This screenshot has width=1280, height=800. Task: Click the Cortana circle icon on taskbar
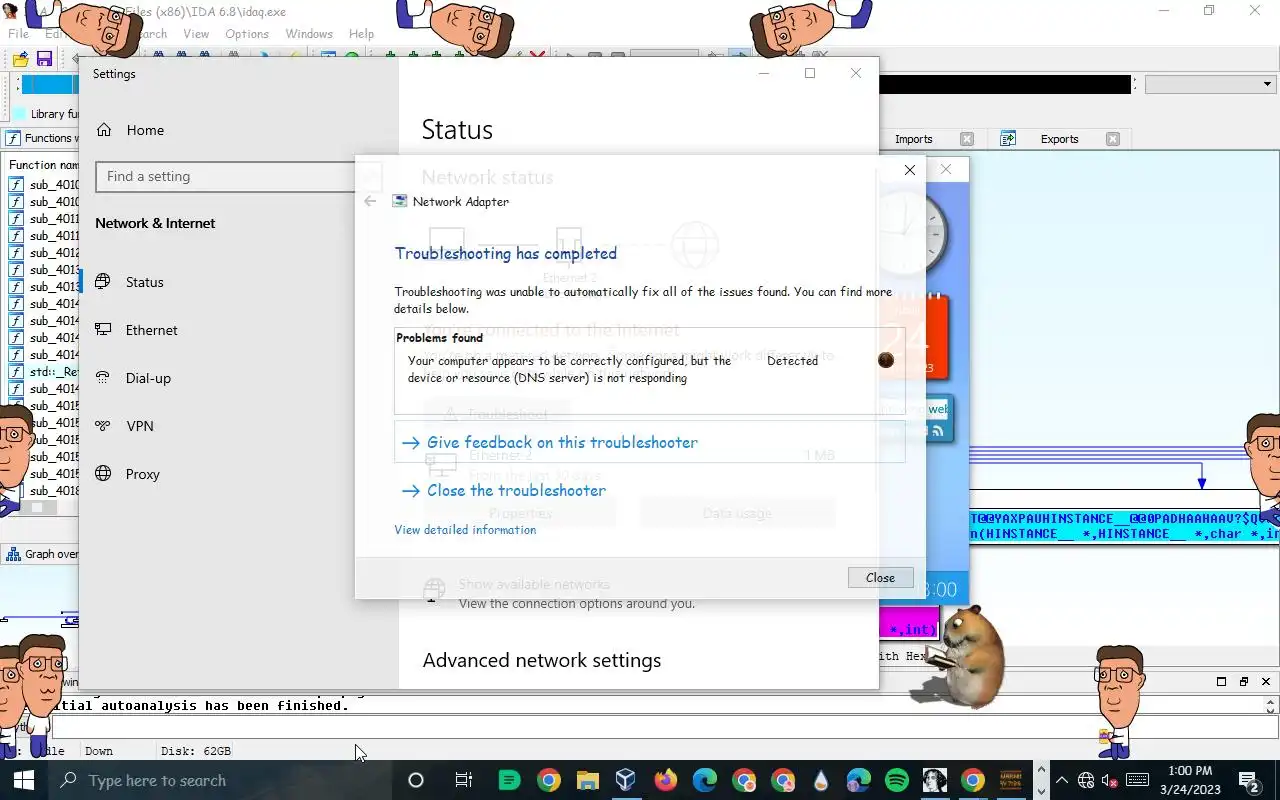click(416, 780)
